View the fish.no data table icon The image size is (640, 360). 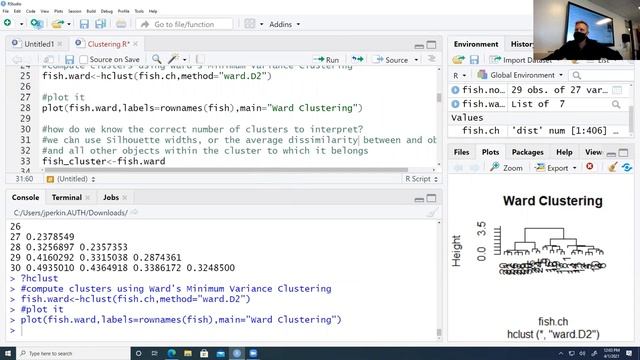tap(617, 90)
